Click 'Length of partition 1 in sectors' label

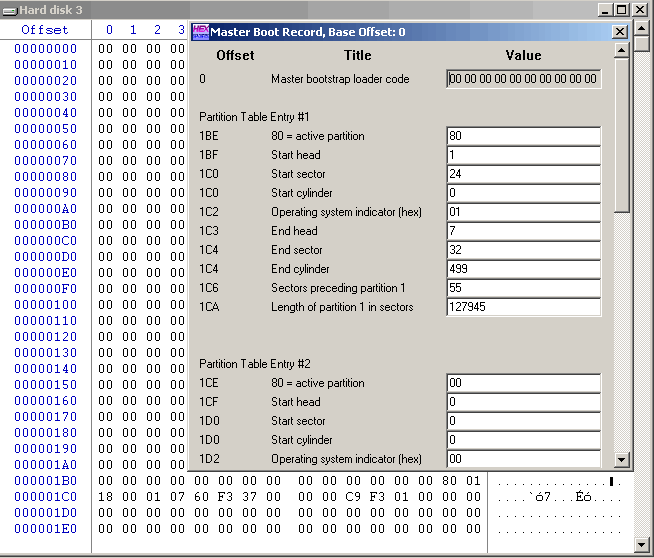pos(342,307)
